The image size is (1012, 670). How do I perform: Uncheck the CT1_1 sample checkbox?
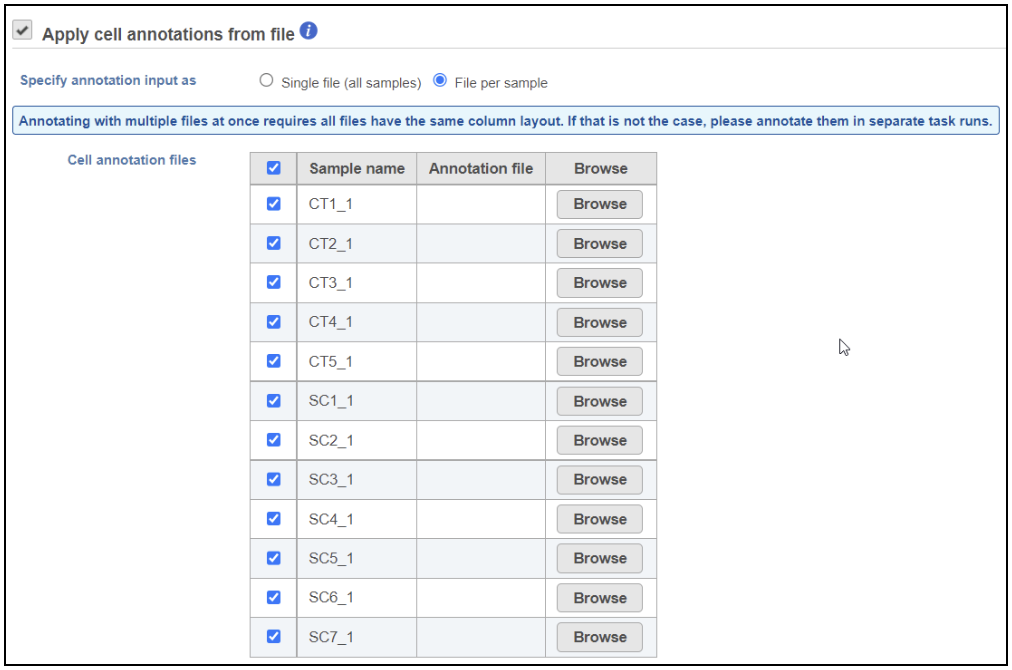click(273, 204)
